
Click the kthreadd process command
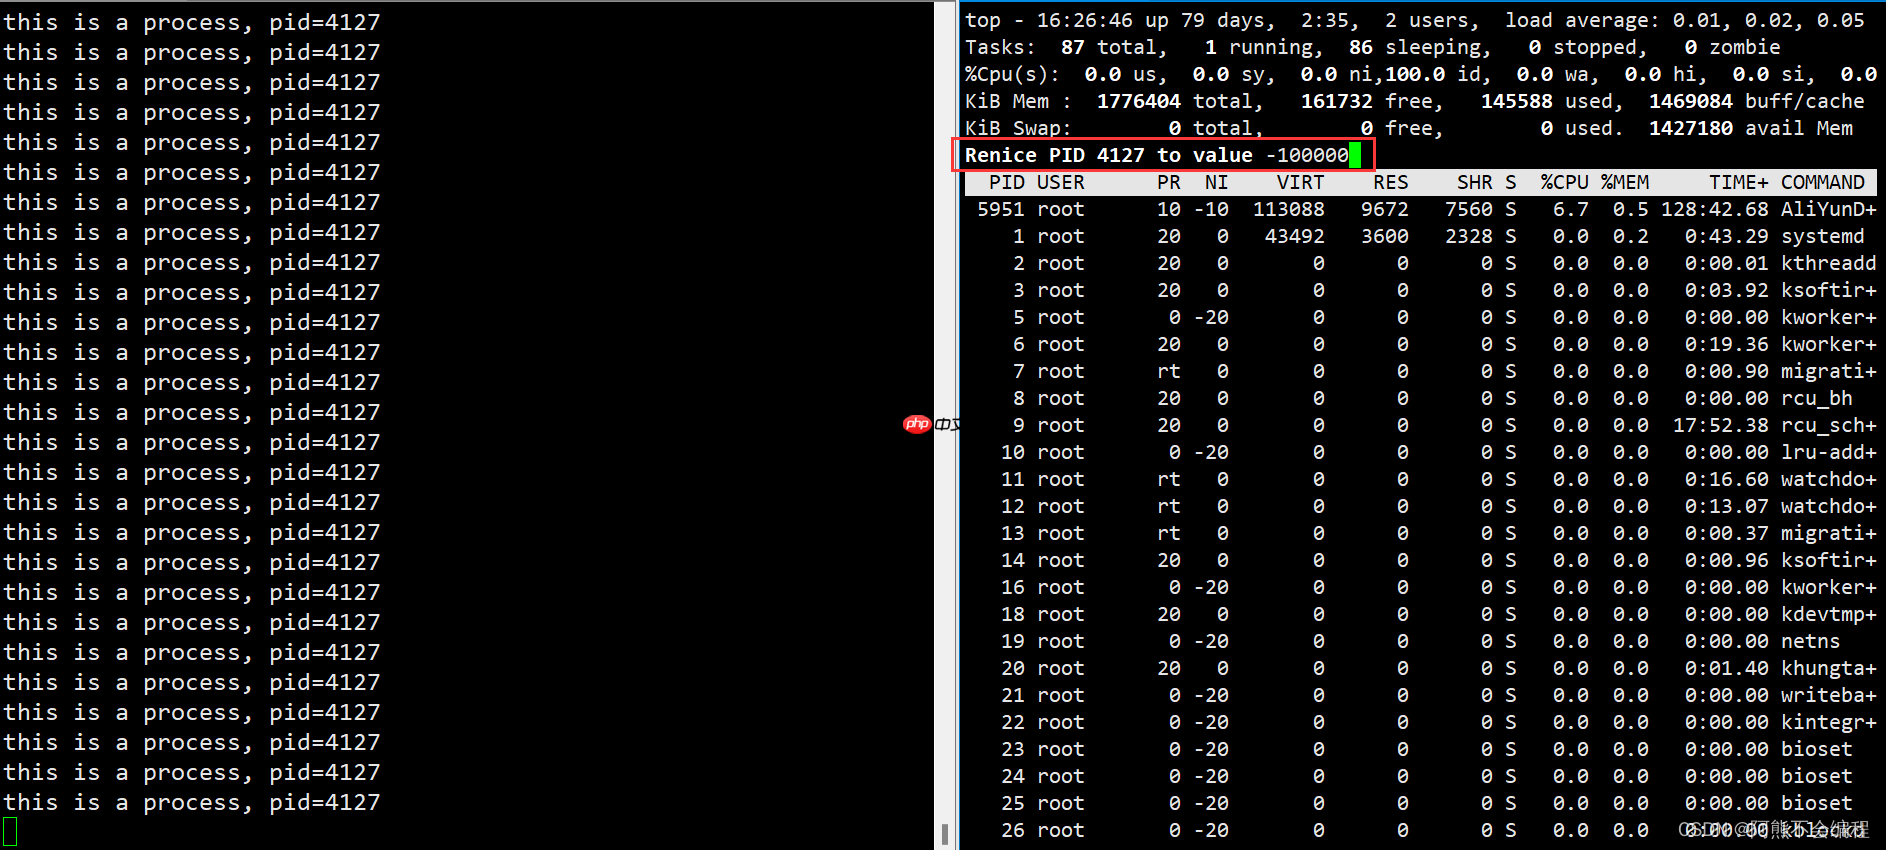[1829, 263]
